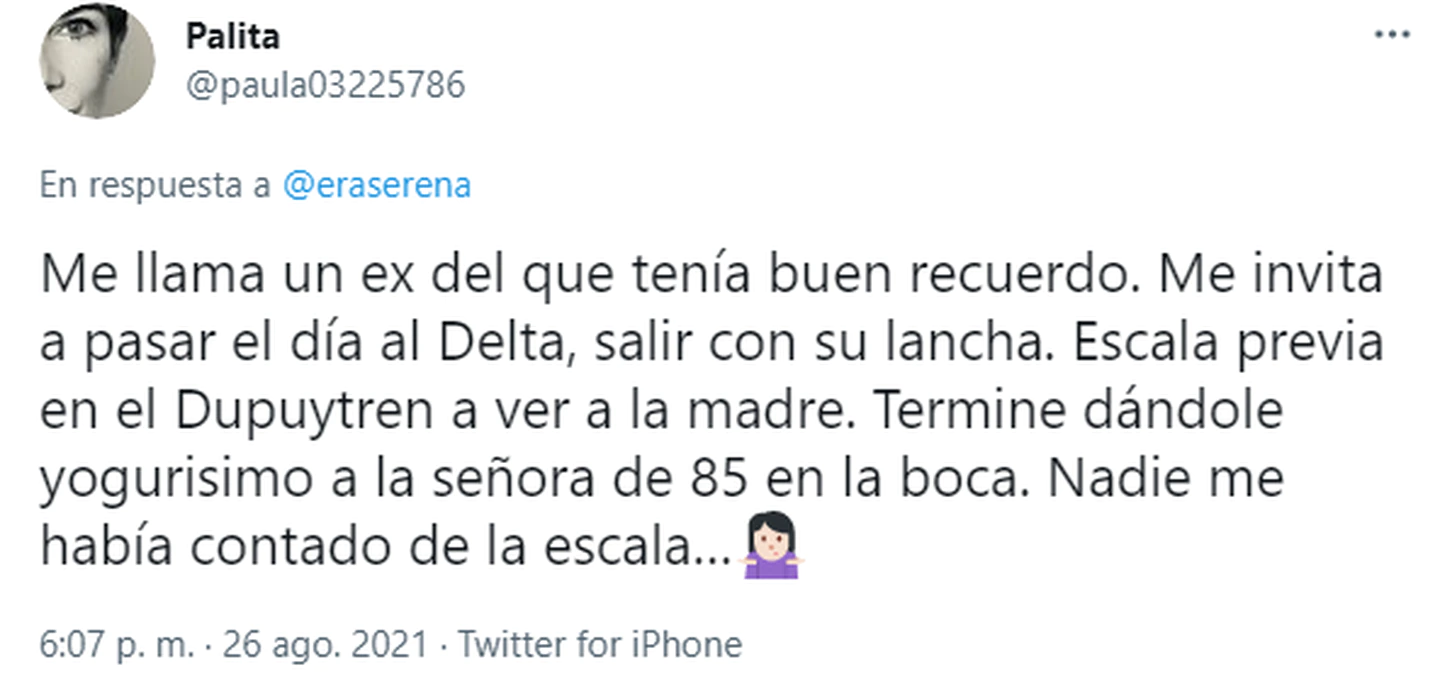This screenshot has height=691, width=1440.
Task: Open the three-dot more options menu
Action: 1391,35
